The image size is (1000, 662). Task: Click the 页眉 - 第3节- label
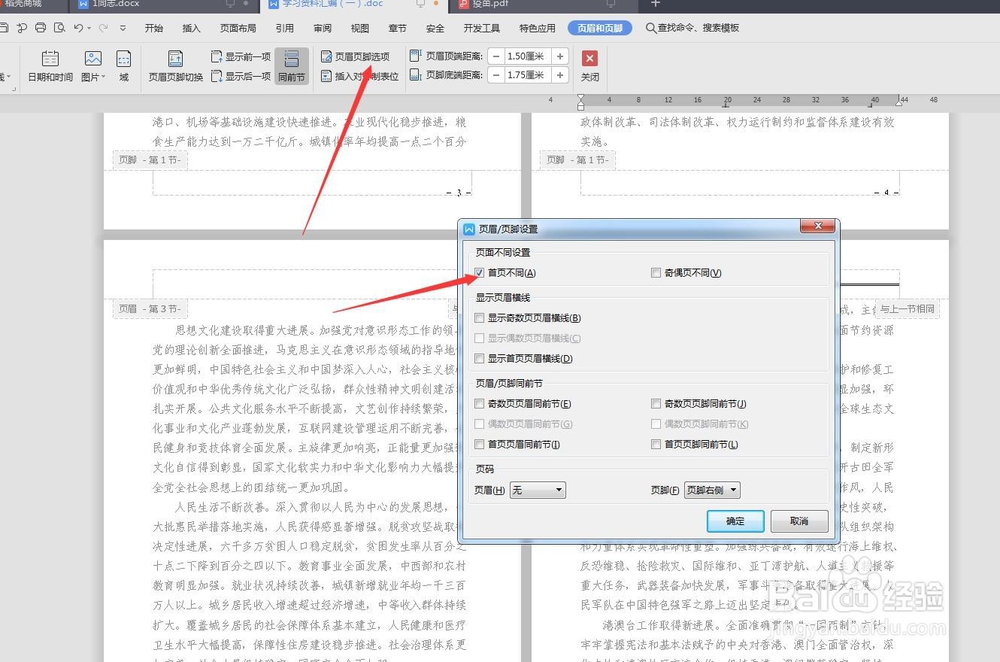(x=150, y=309)
